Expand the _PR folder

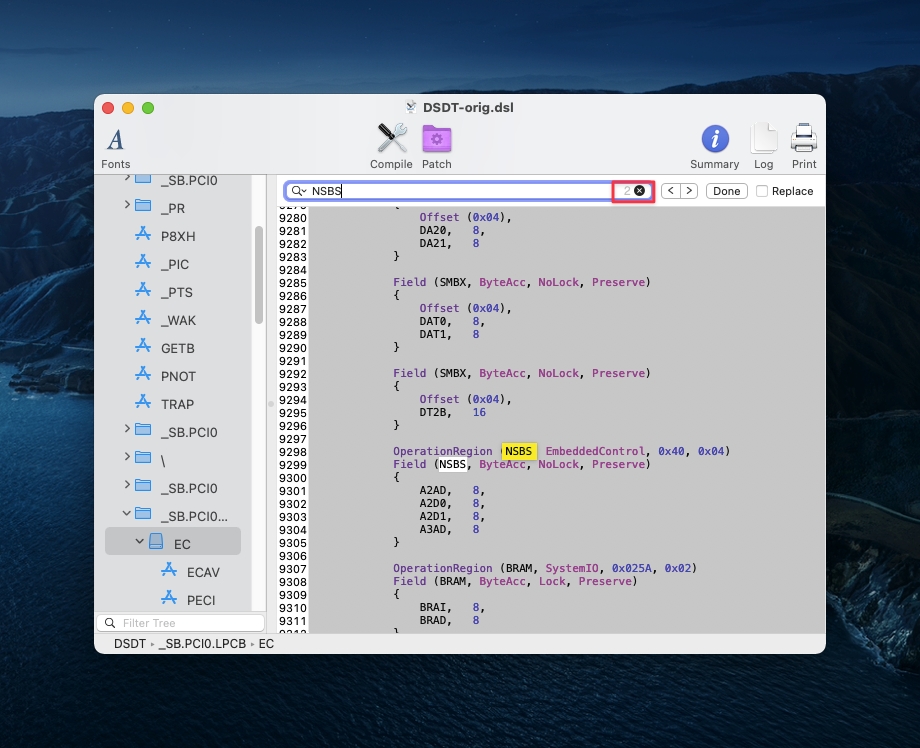pyautogui.click(x=127, y=206)
